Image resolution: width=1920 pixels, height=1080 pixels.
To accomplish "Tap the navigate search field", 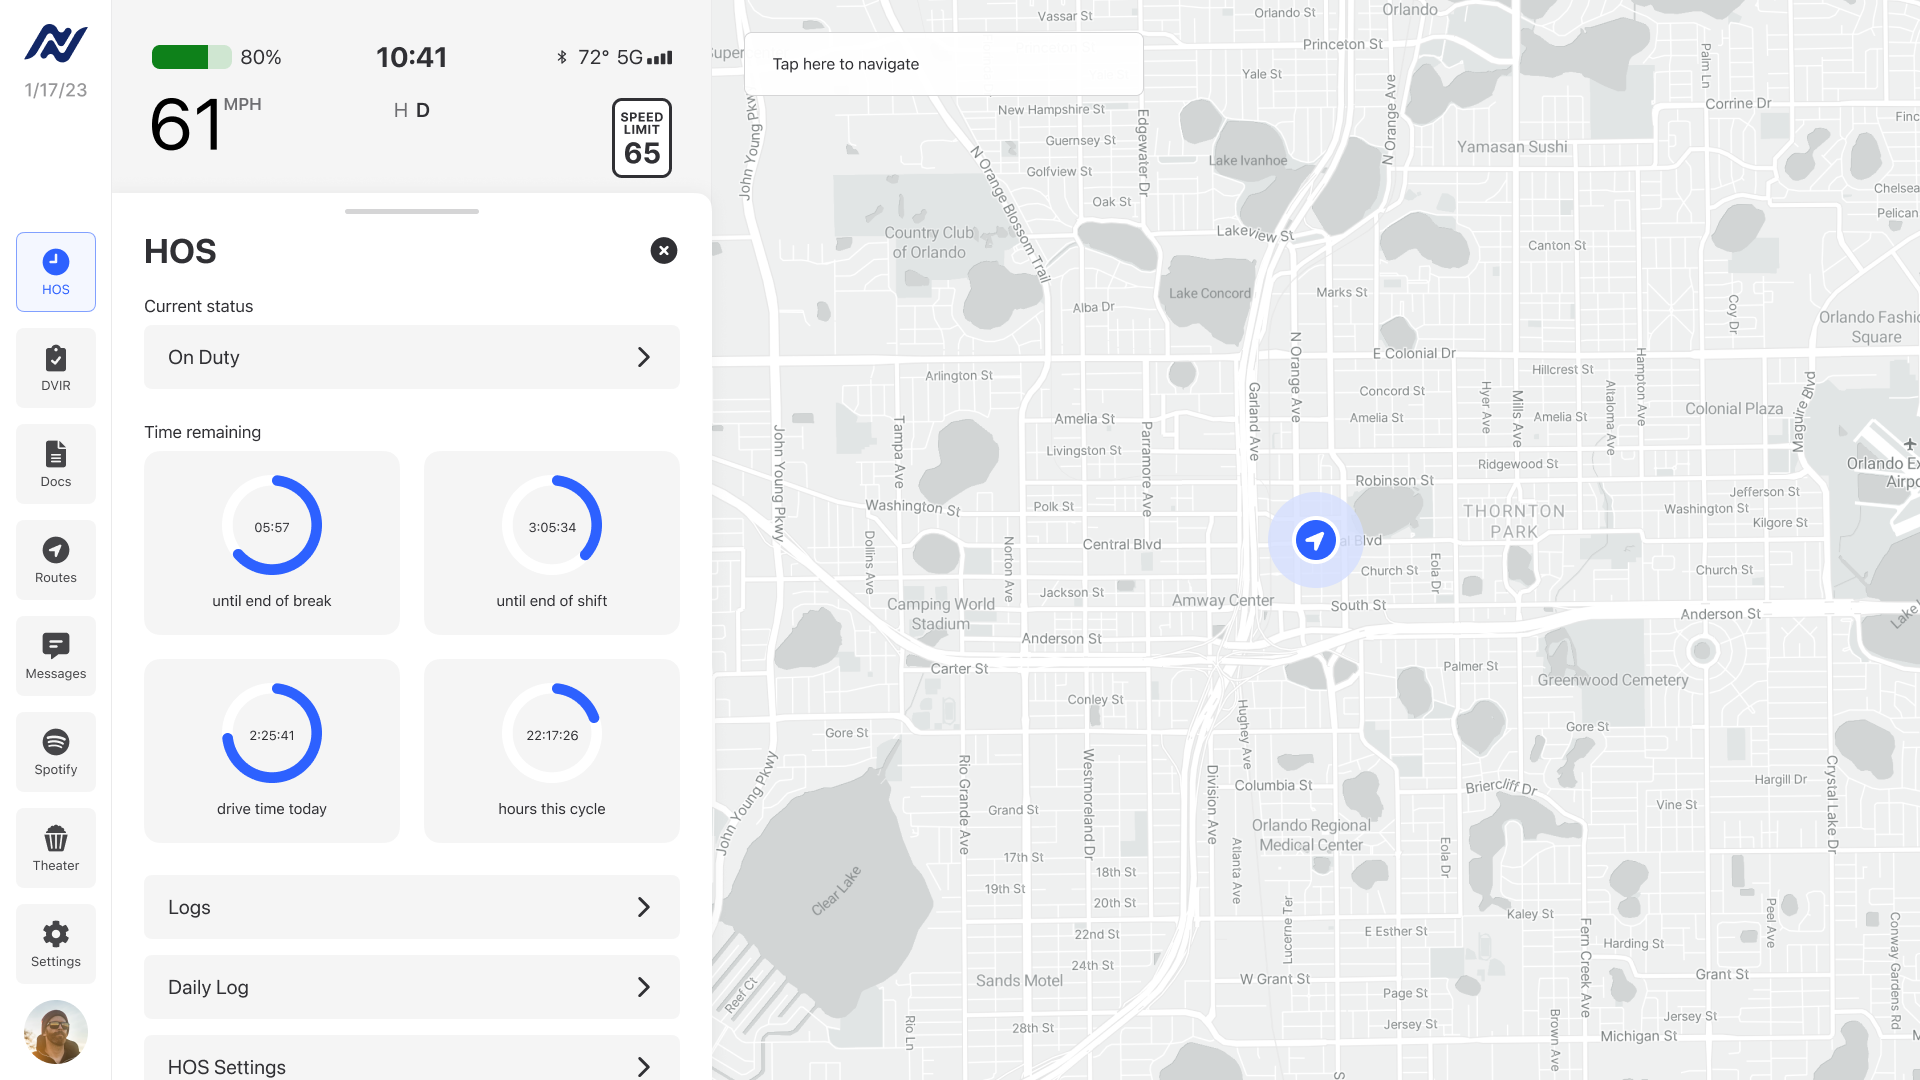I will point(943,64).
